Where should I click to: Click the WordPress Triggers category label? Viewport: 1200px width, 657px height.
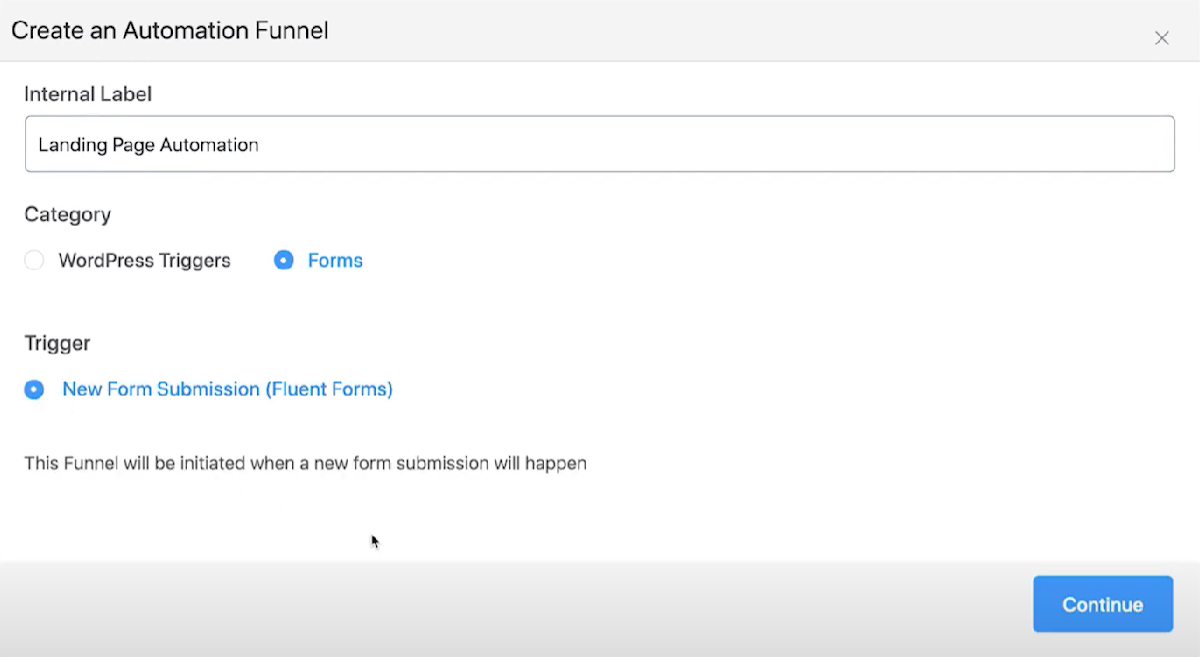point(144,260)
